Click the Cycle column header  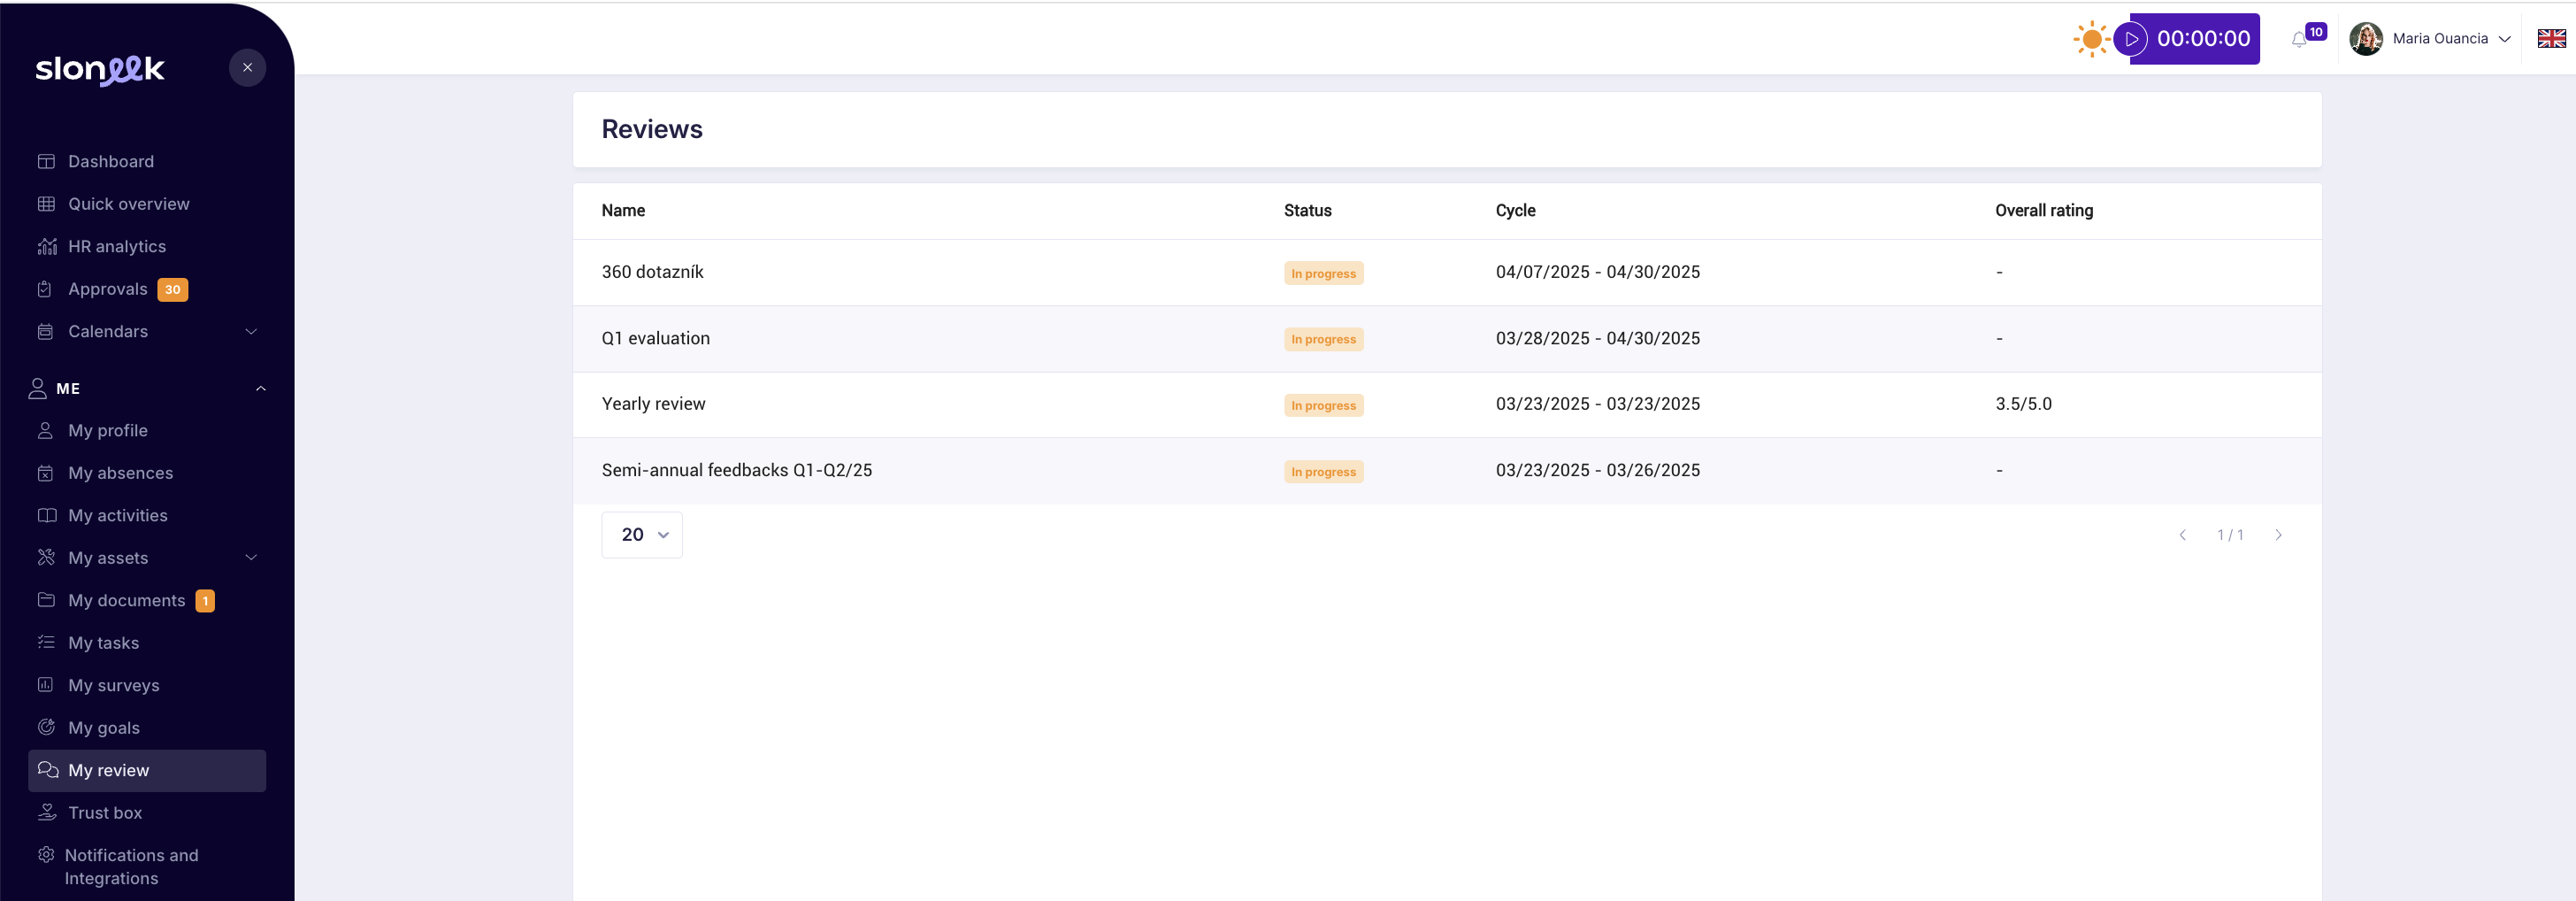click(x=1515, y=211)
